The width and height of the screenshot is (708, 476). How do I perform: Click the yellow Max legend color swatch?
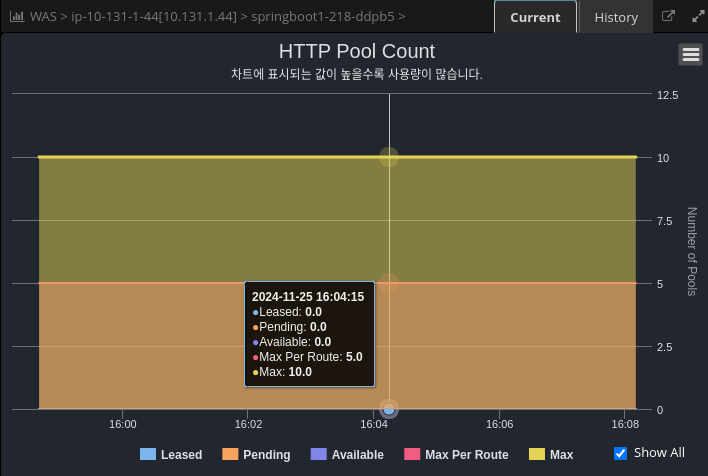coord(537,454)
